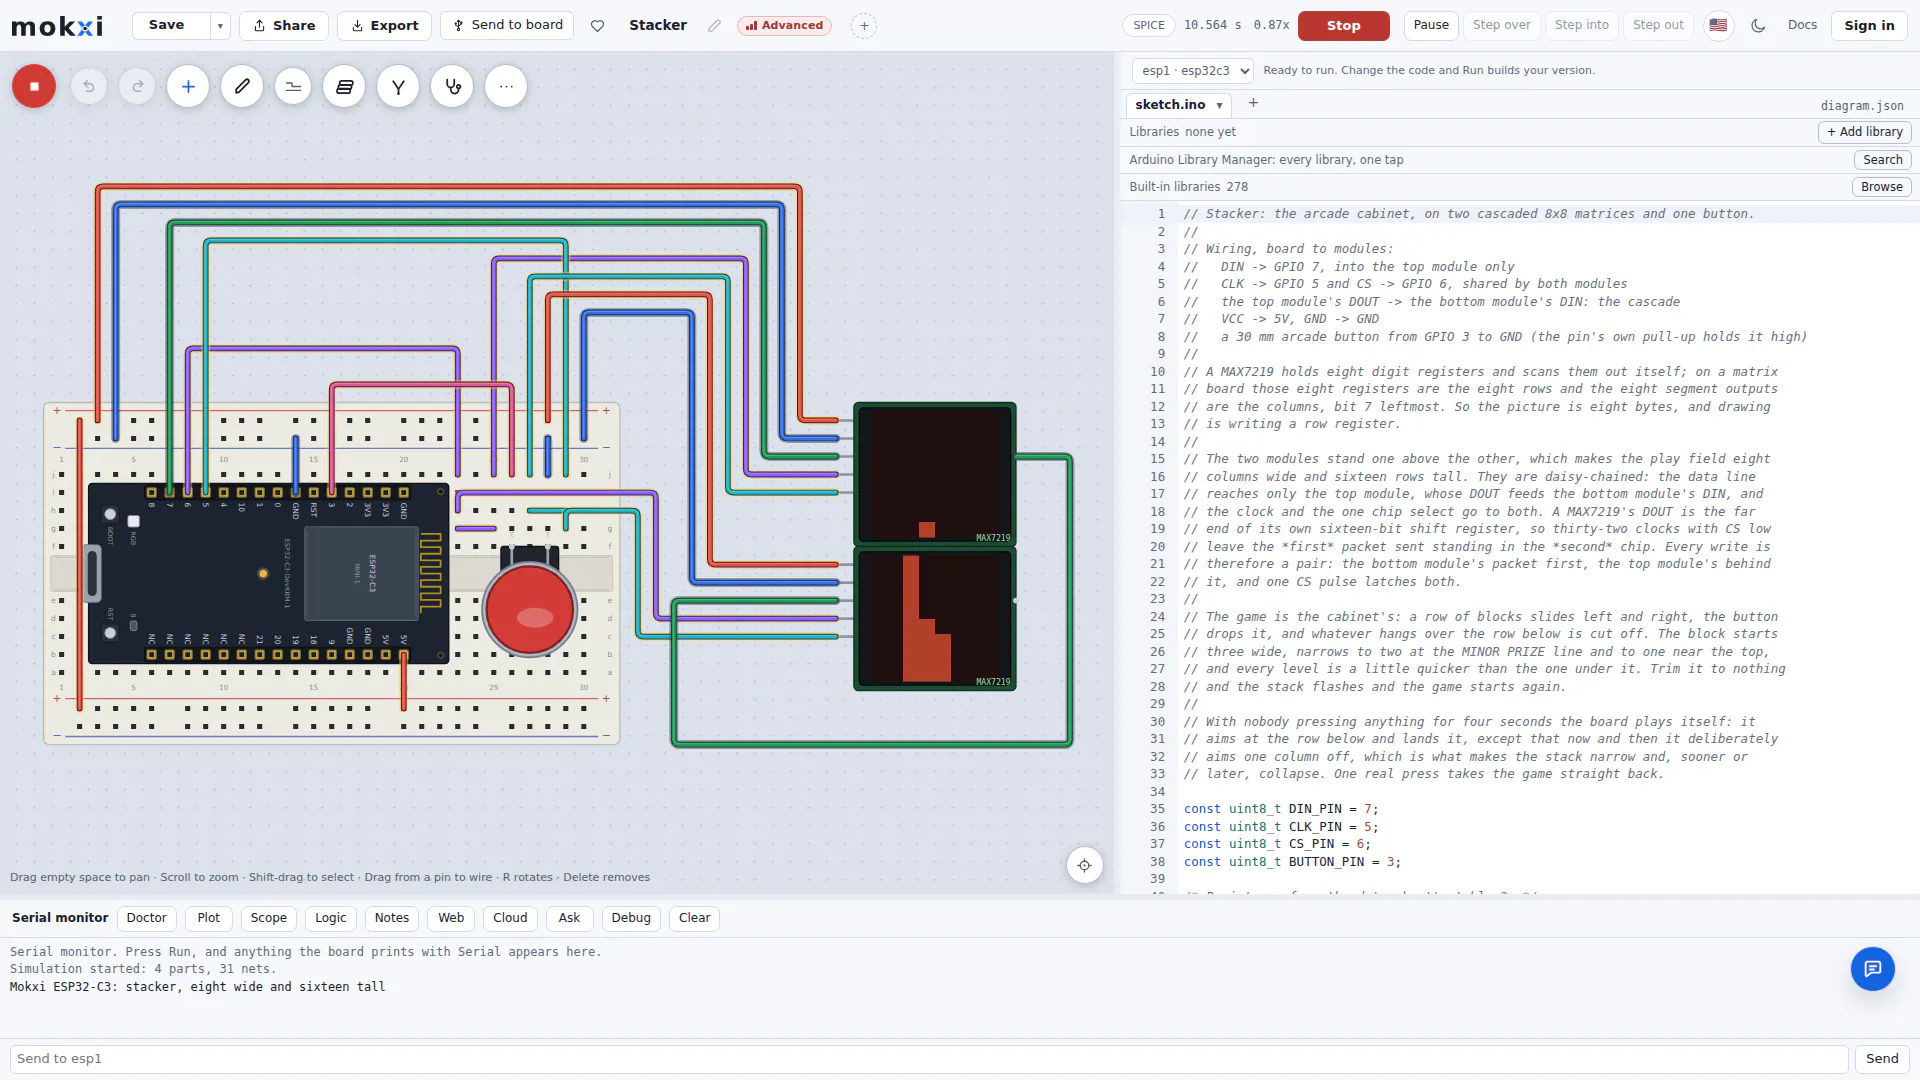Click the Share button

(284, 26)
